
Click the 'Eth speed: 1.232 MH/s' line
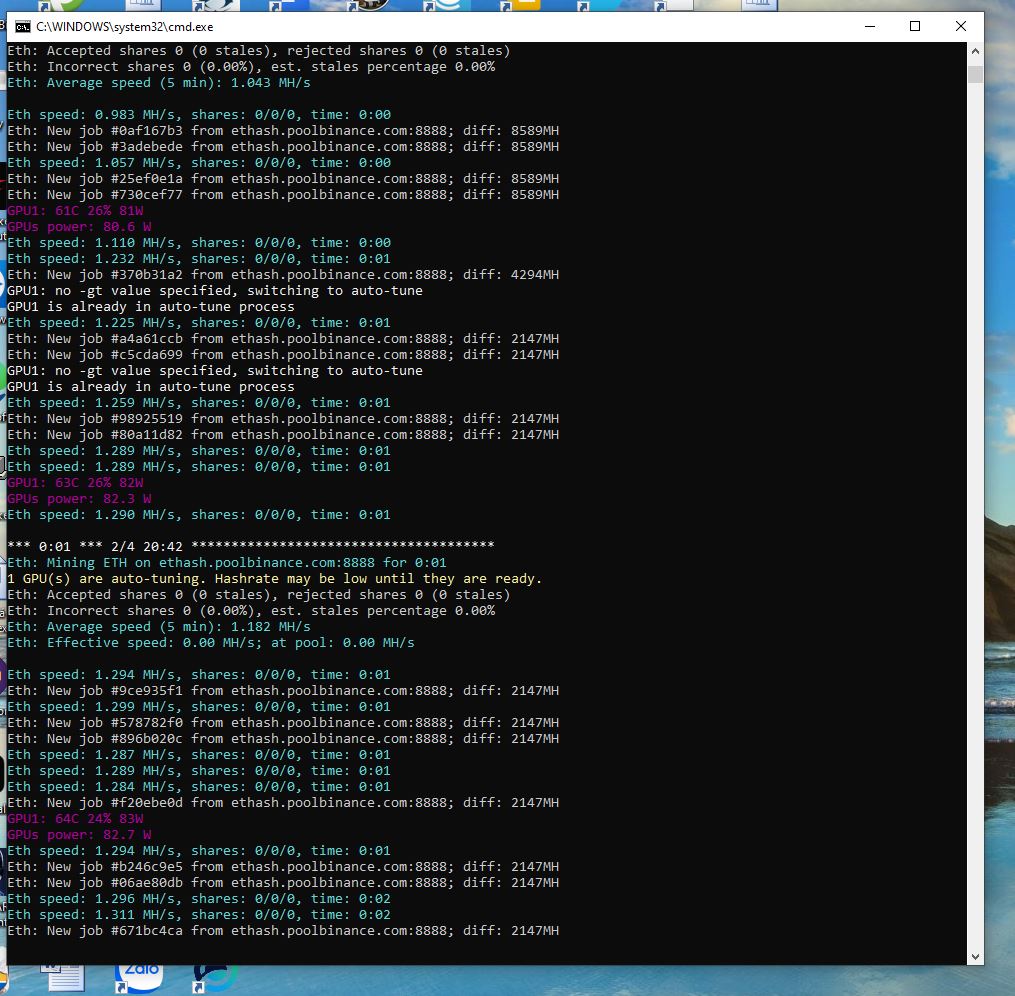pyautogui.click(x=199, y=259)
